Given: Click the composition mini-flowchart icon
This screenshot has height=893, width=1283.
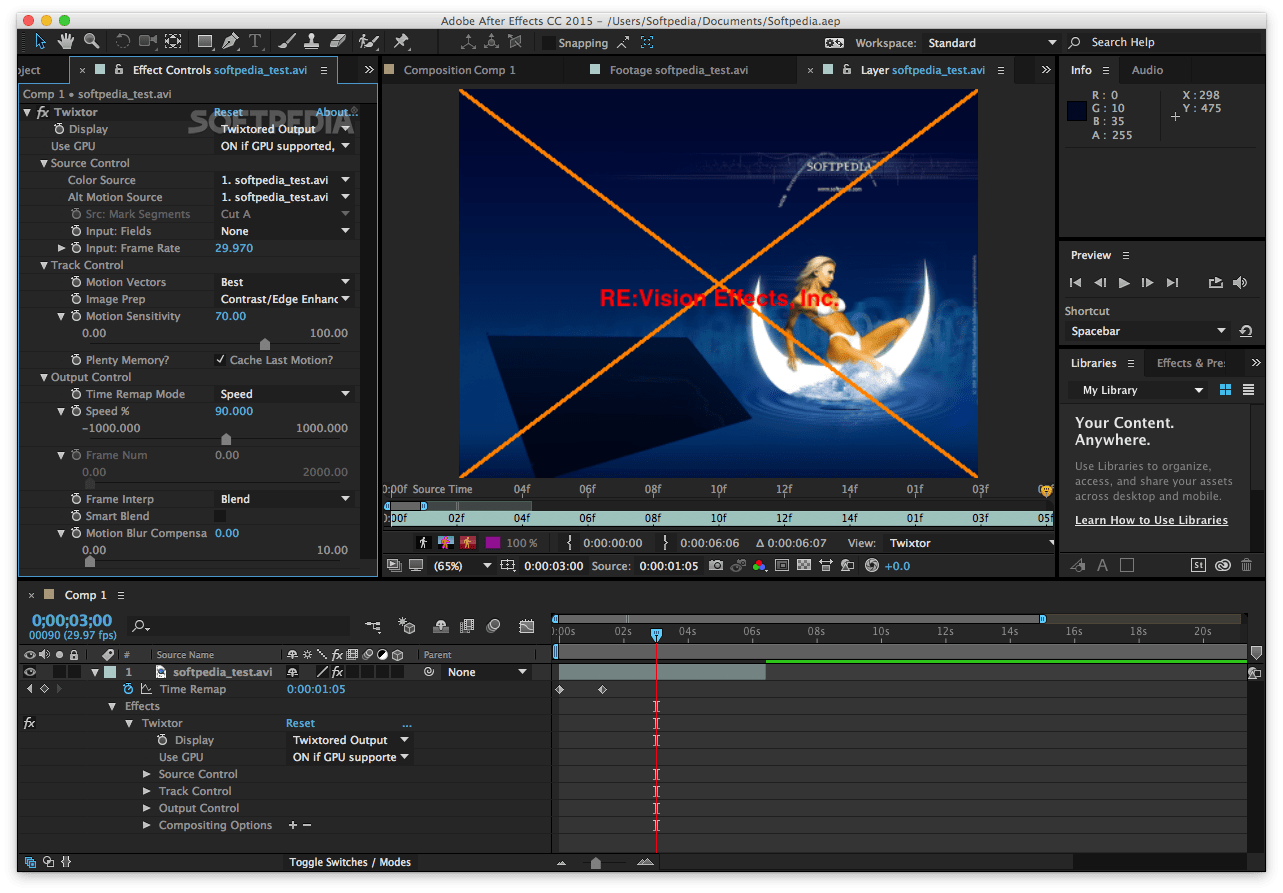Looking at the screenshot, I should coord(373,627).
